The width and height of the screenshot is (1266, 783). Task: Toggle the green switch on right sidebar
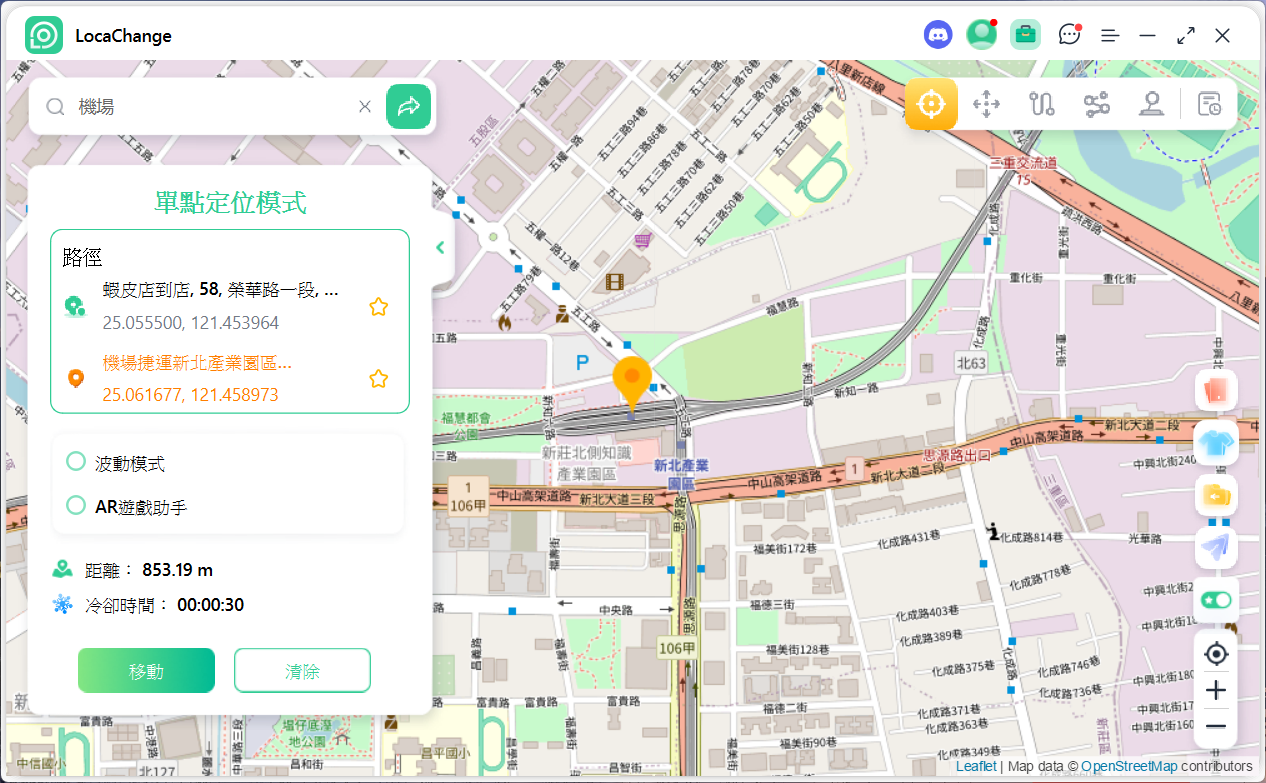[1216, 600]
